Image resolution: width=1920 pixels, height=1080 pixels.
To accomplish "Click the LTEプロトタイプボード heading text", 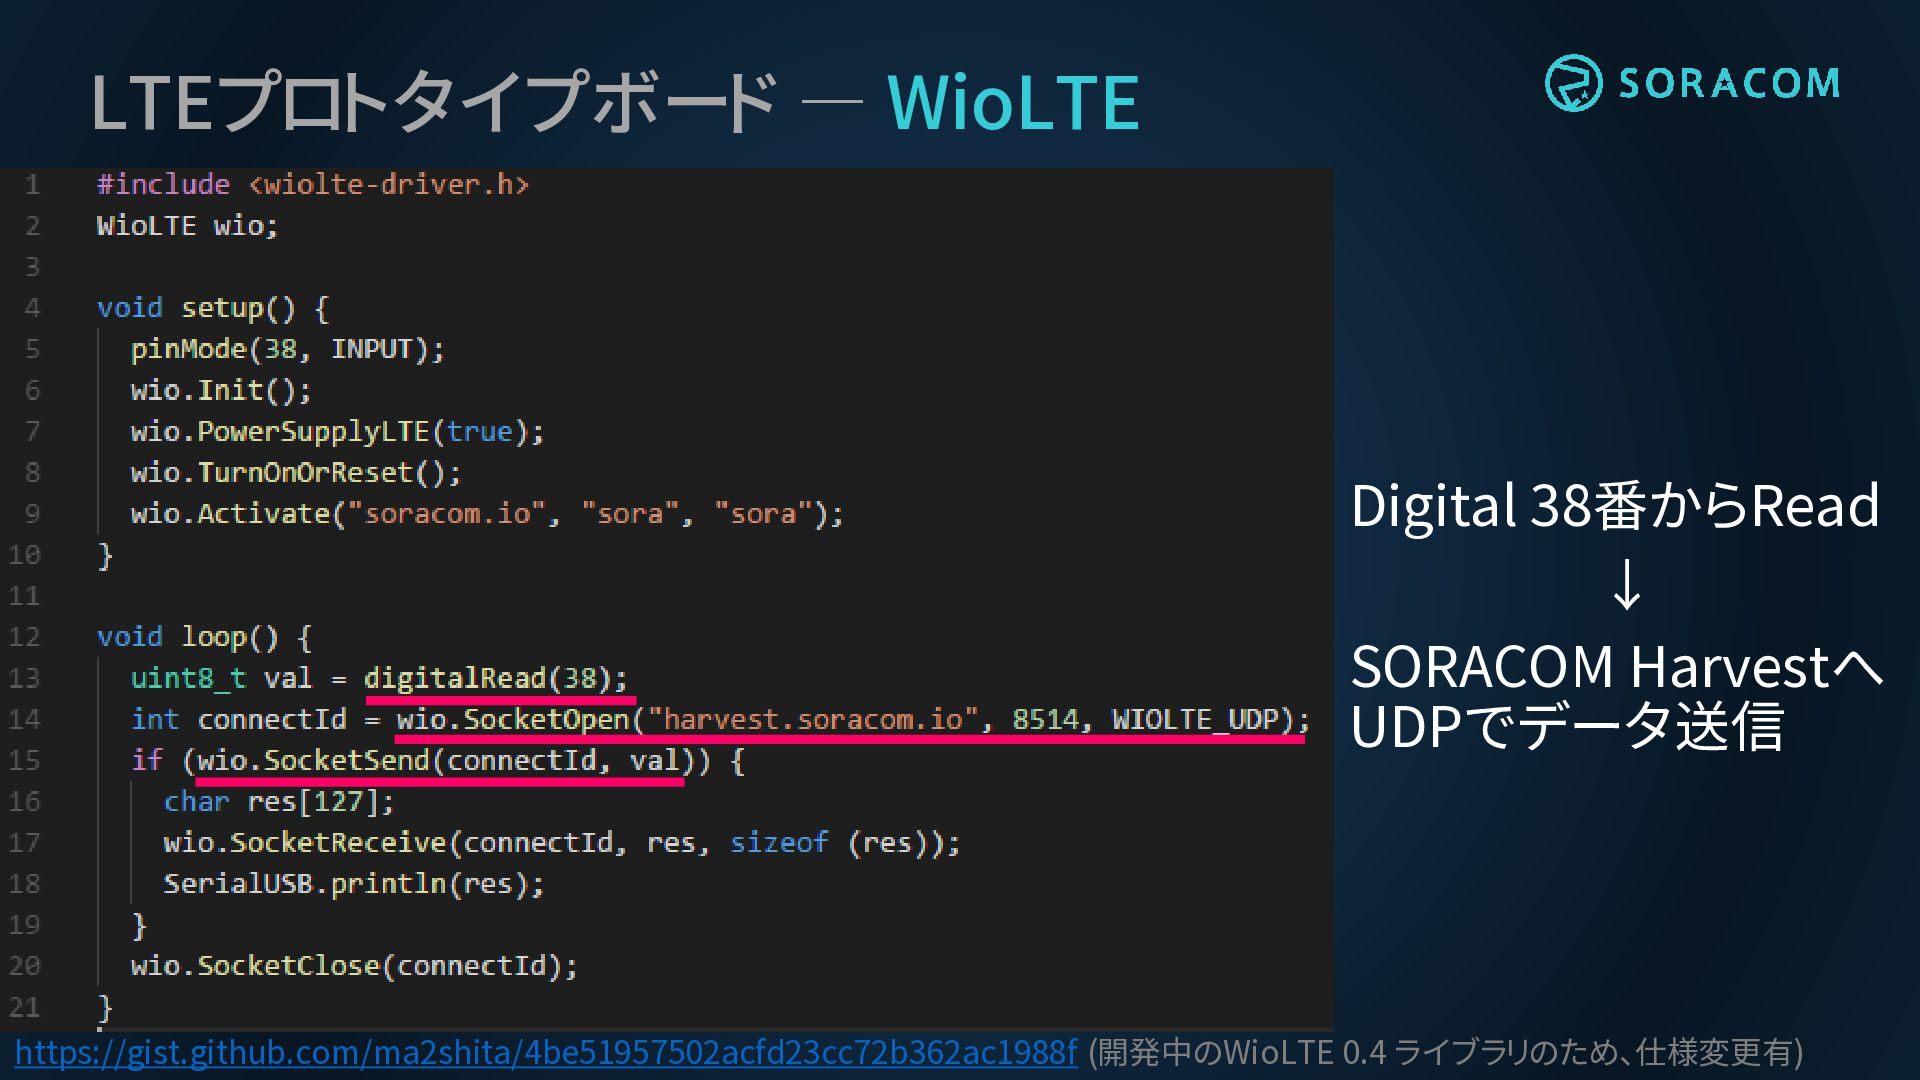I will [434, 102].
